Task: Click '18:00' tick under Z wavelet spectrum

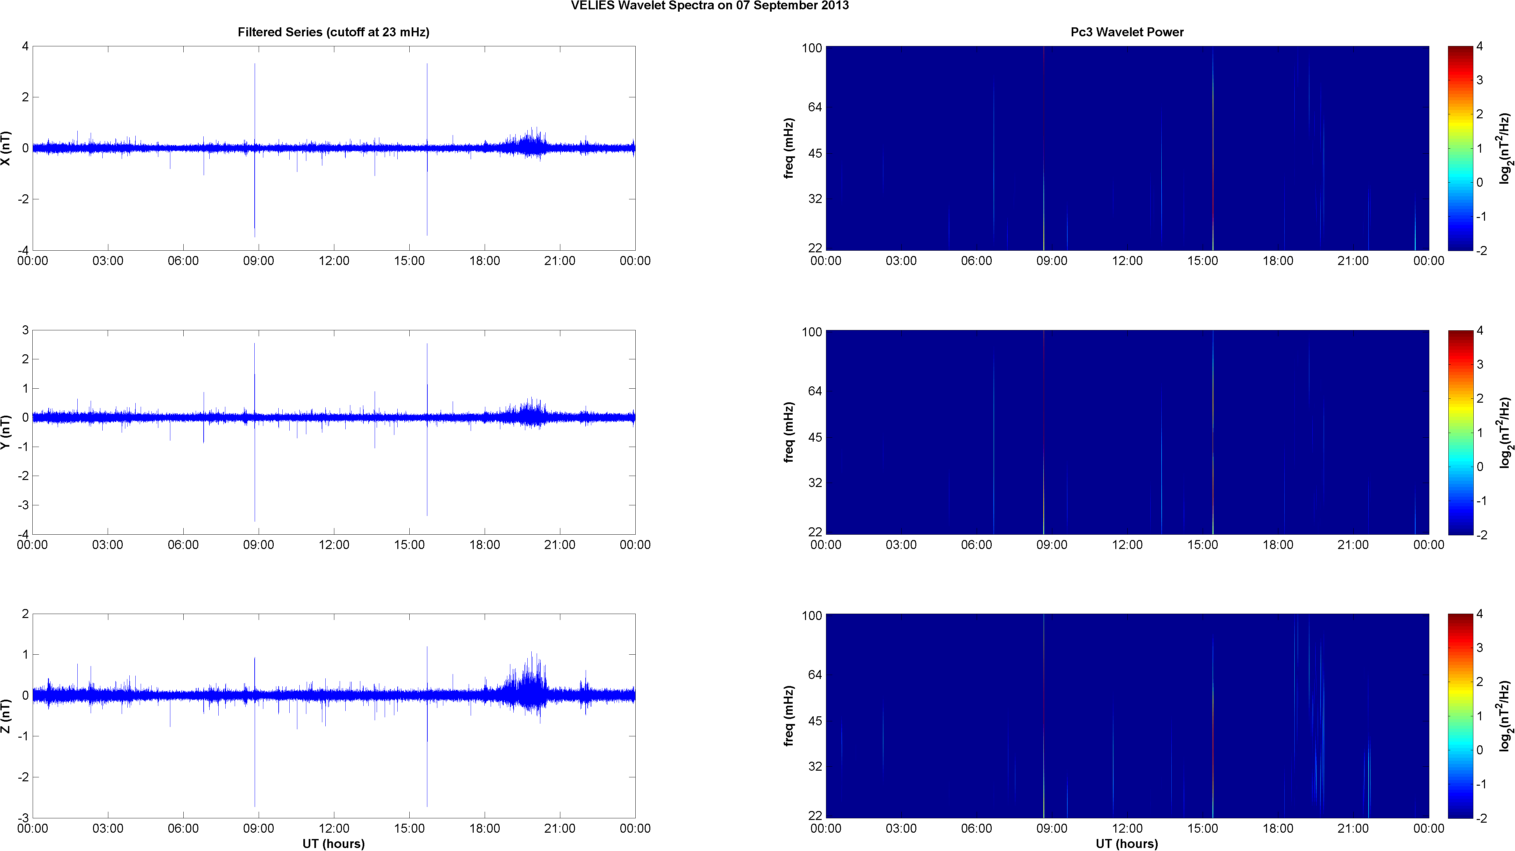Action: pos(1277,829)
